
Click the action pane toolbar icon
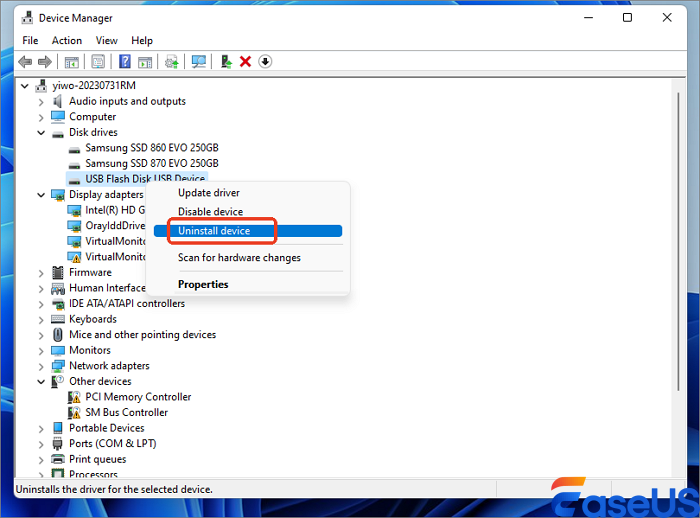(145, 62)
